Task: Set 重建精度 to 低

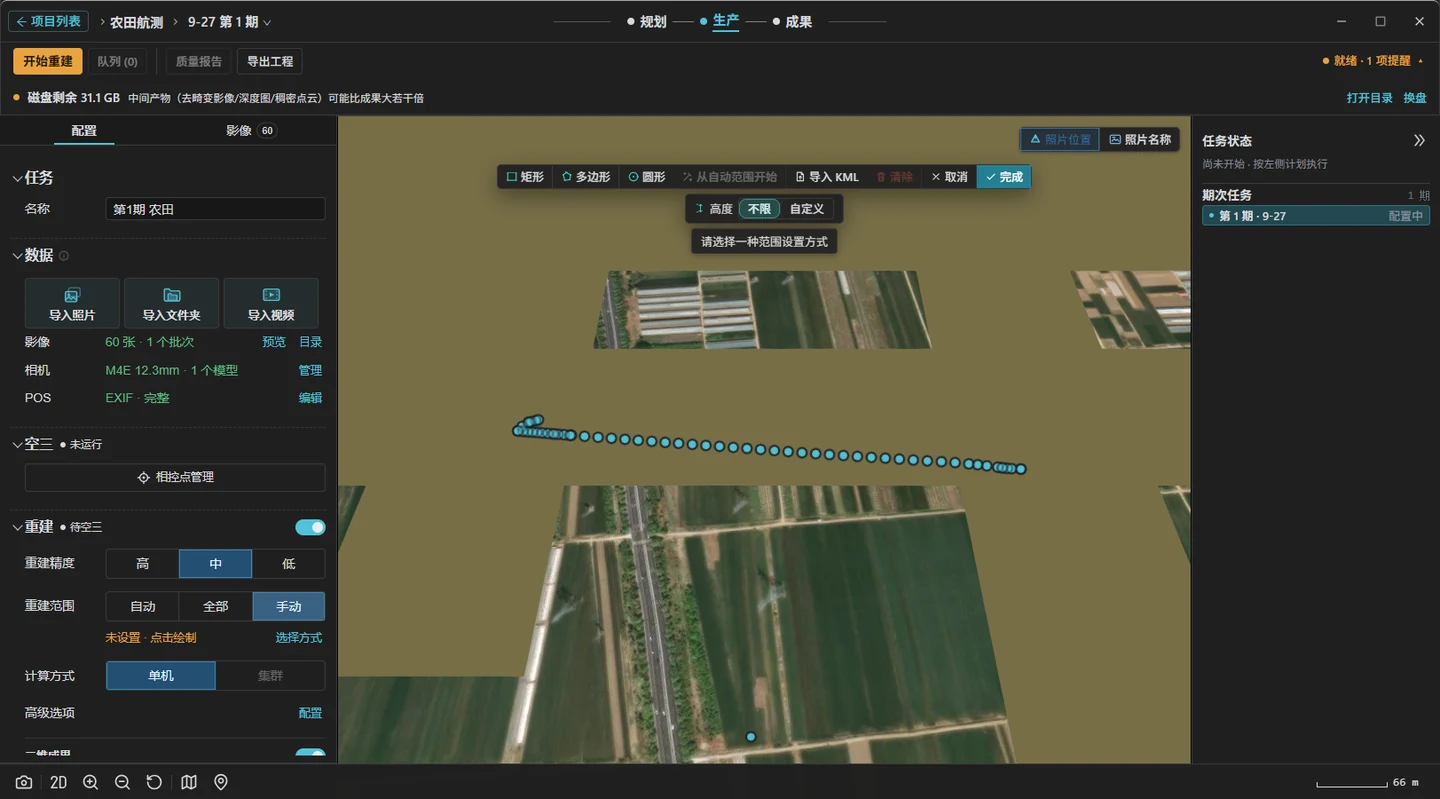Action: [x=289, y=564]
